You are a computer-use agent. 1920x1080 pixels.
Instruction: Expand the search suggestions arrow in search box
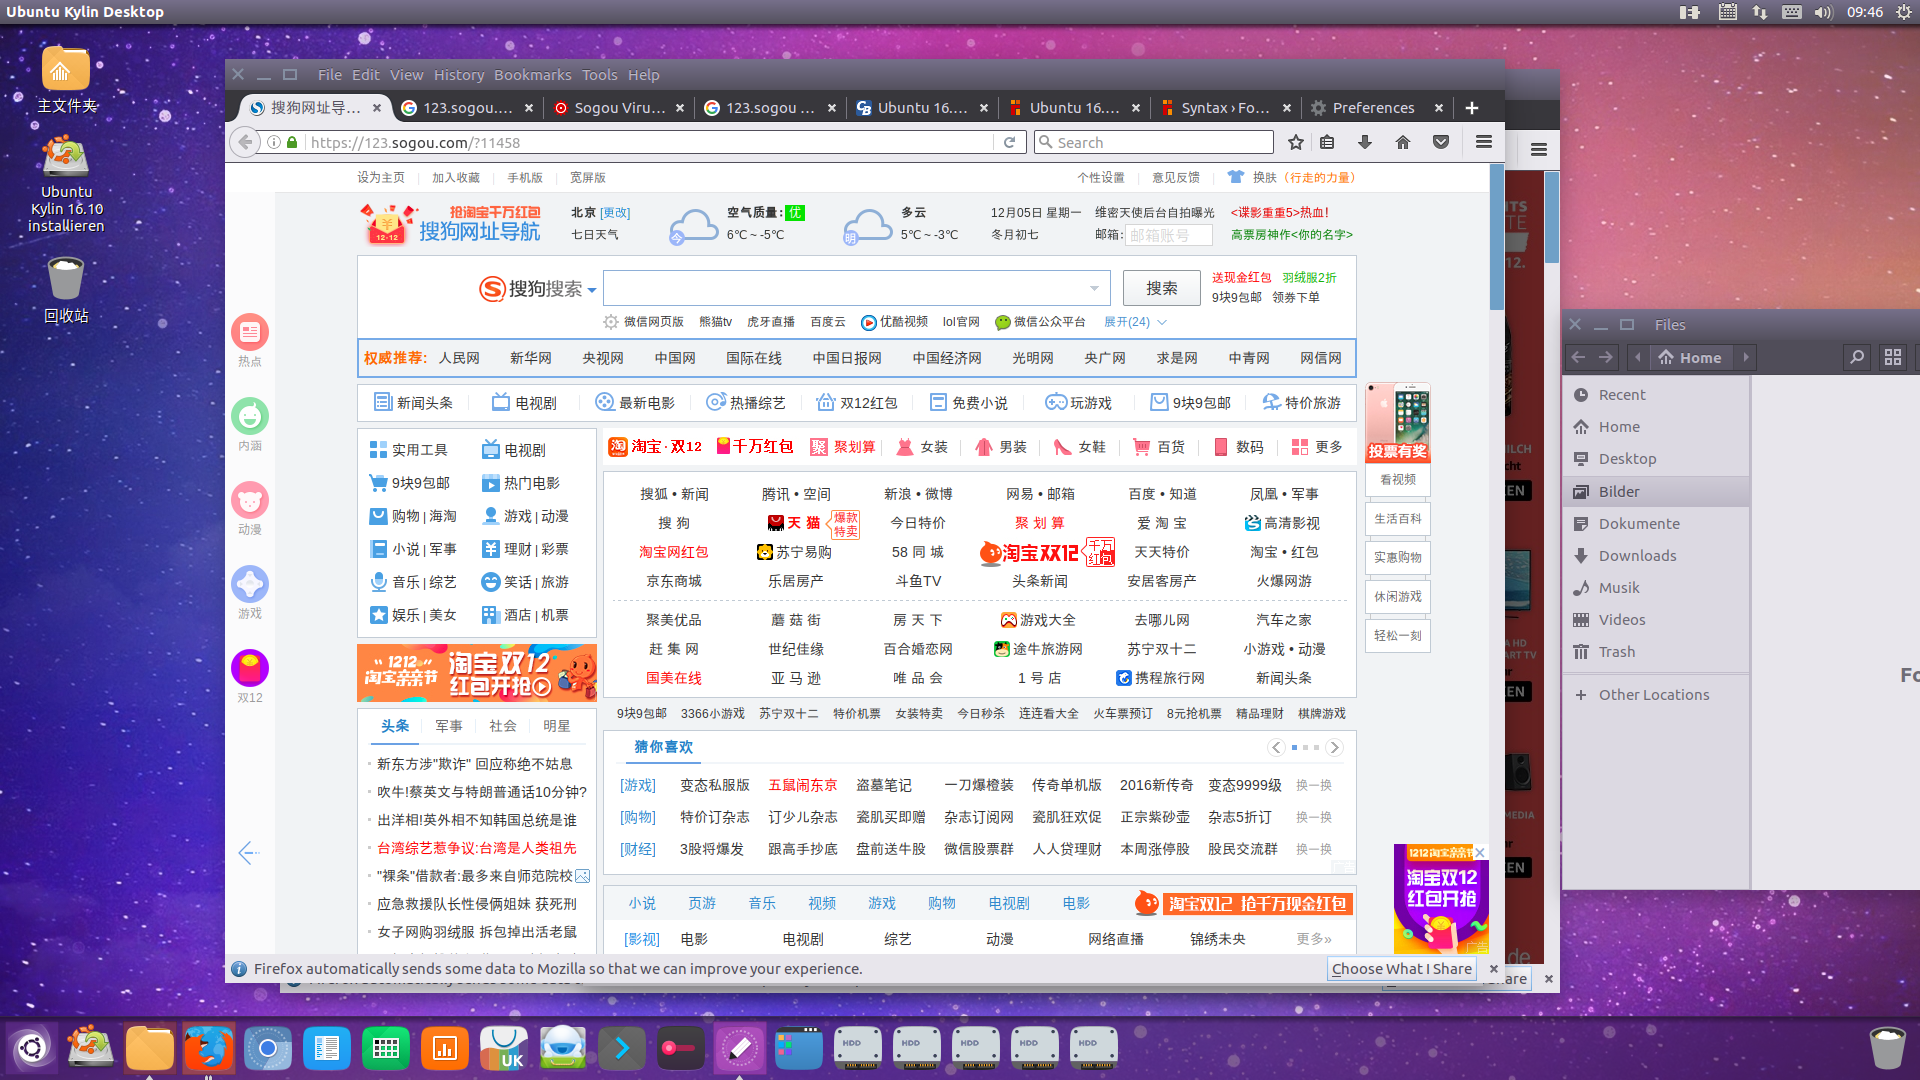pos(1094,288)
